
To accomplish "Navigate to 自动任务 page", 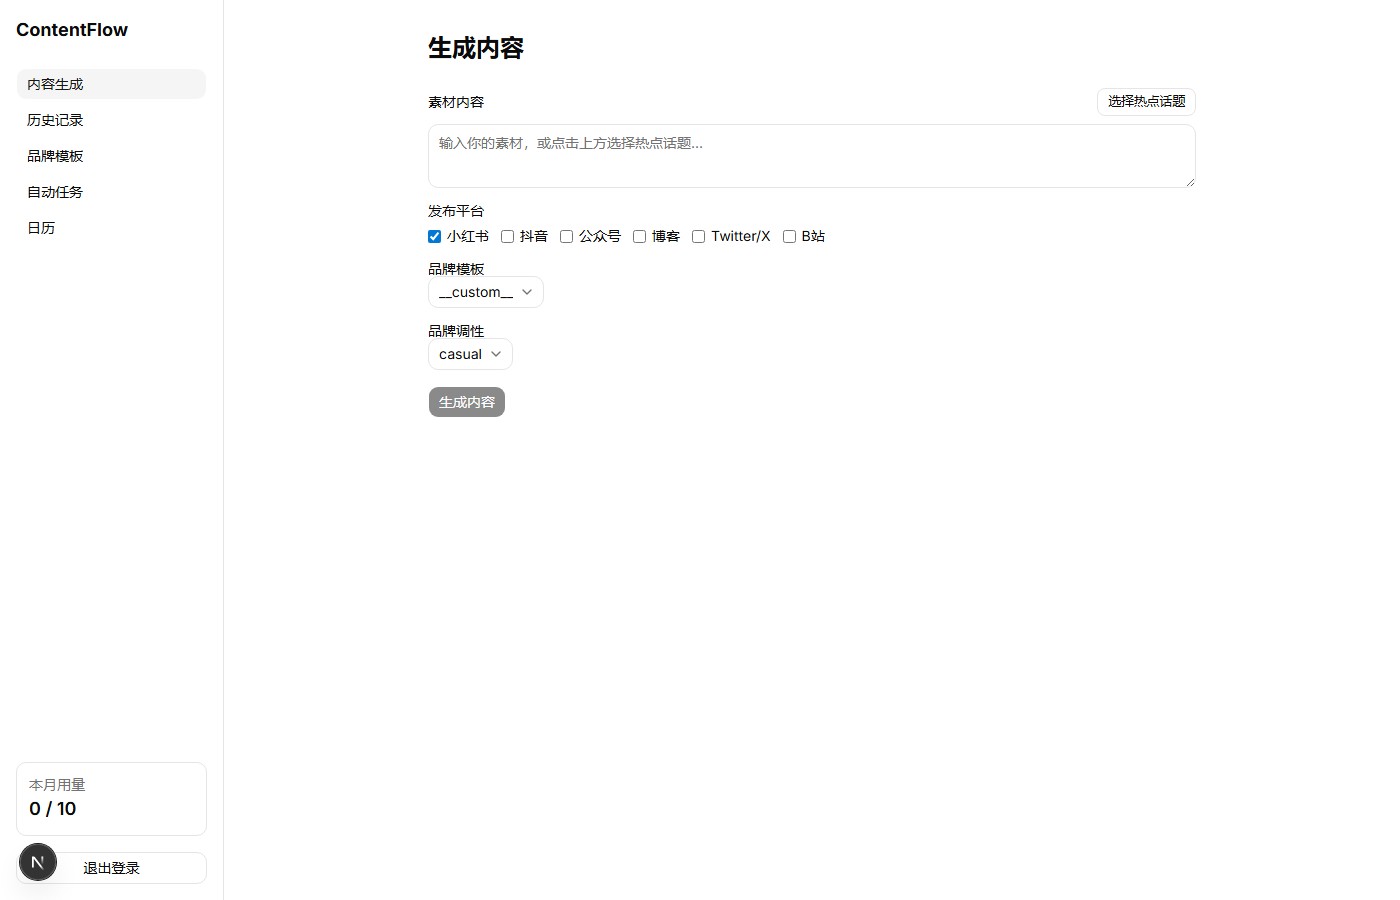I will 55,192.
